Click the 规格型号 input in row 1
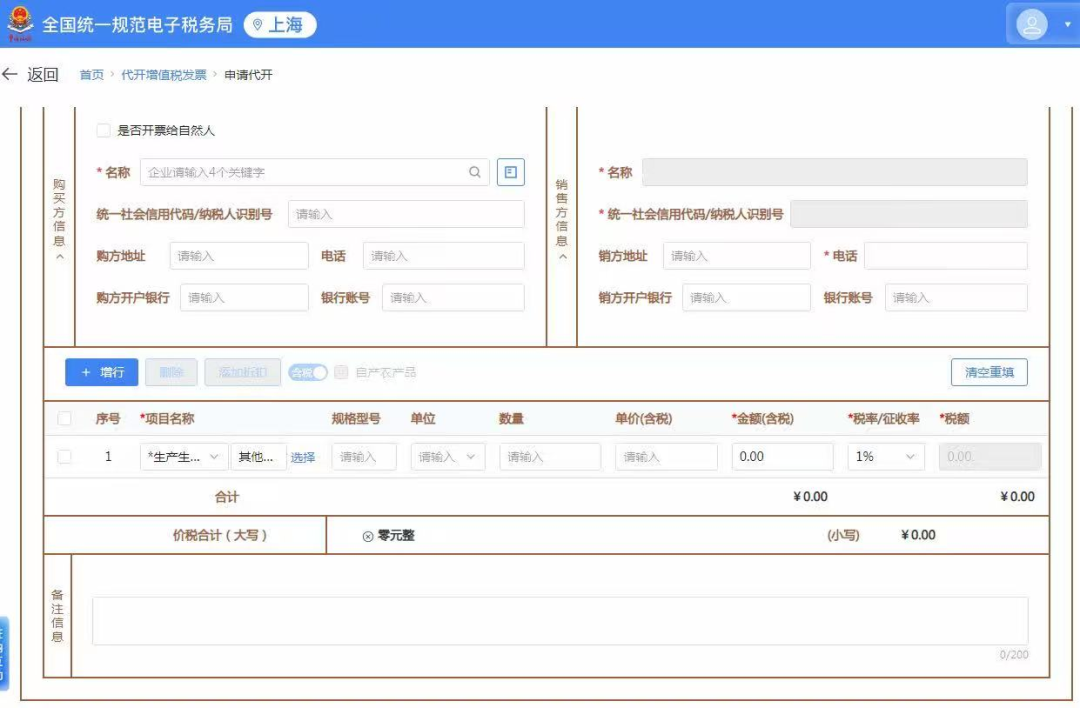Screen dimensions: 1080x708 point(364,457)
